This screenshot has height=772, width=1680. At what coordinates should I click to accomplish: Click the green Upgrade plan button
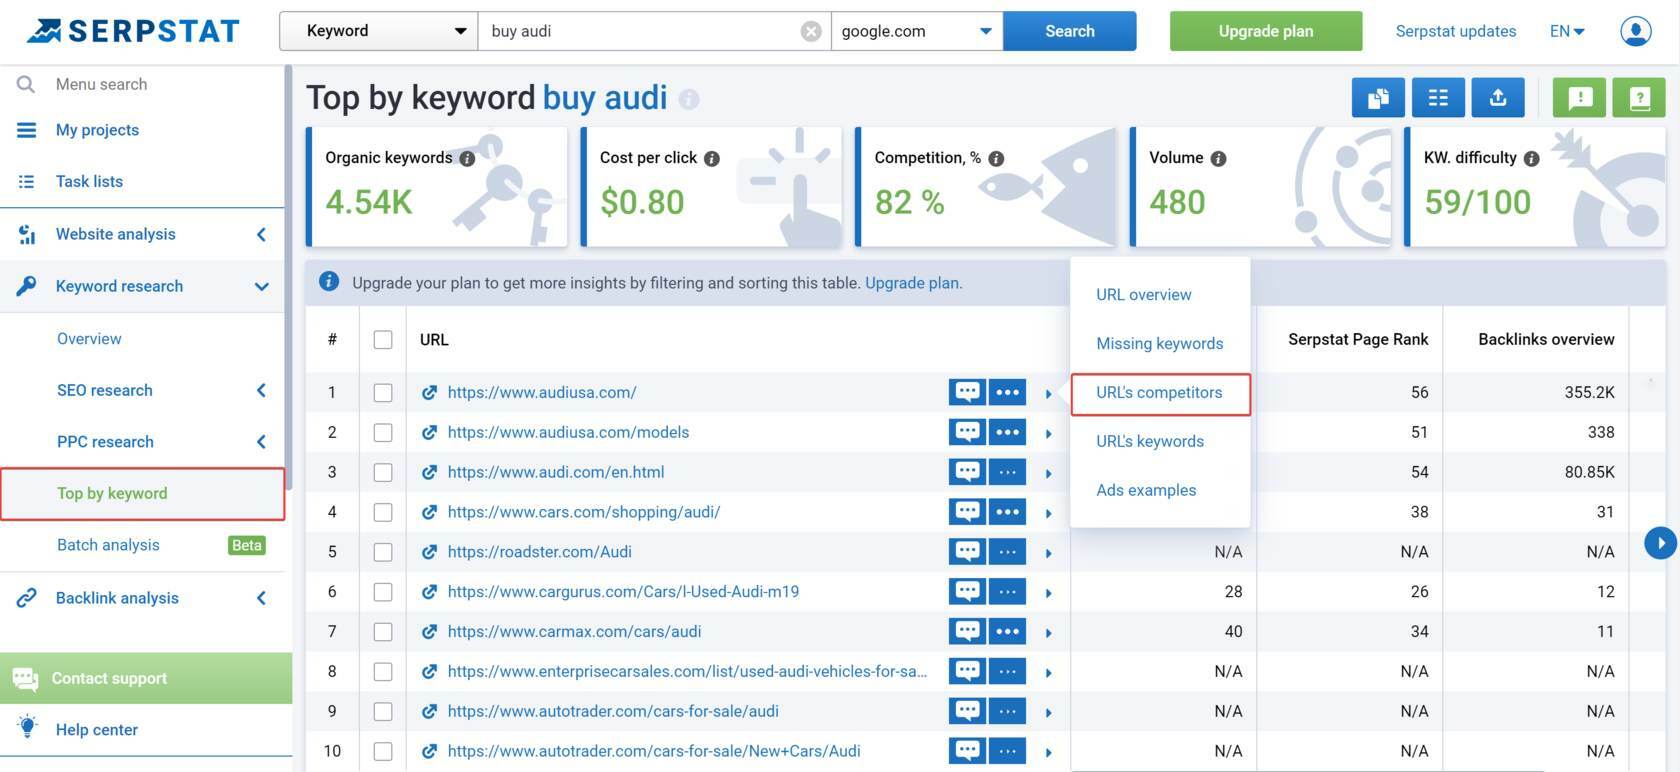click(1266, 31)
